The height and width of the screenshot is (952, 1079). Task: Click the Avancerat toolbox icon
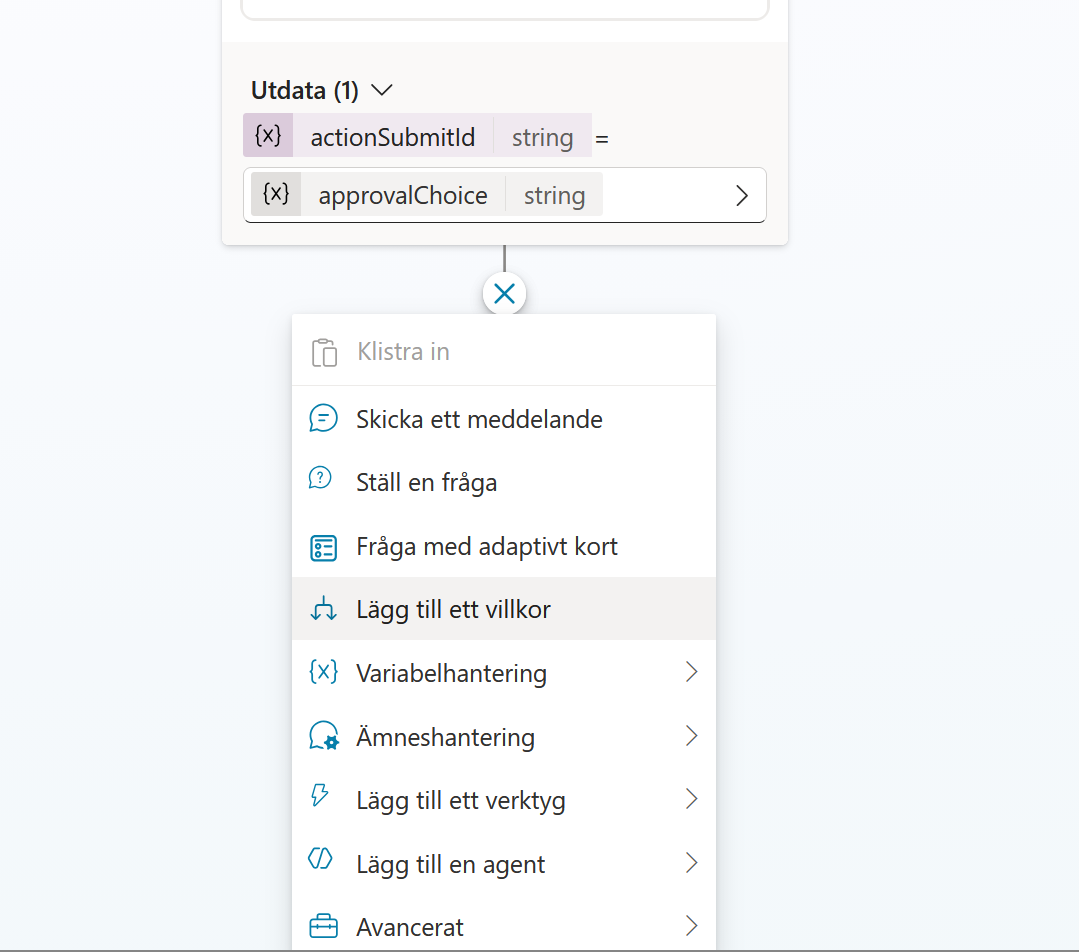323,926
